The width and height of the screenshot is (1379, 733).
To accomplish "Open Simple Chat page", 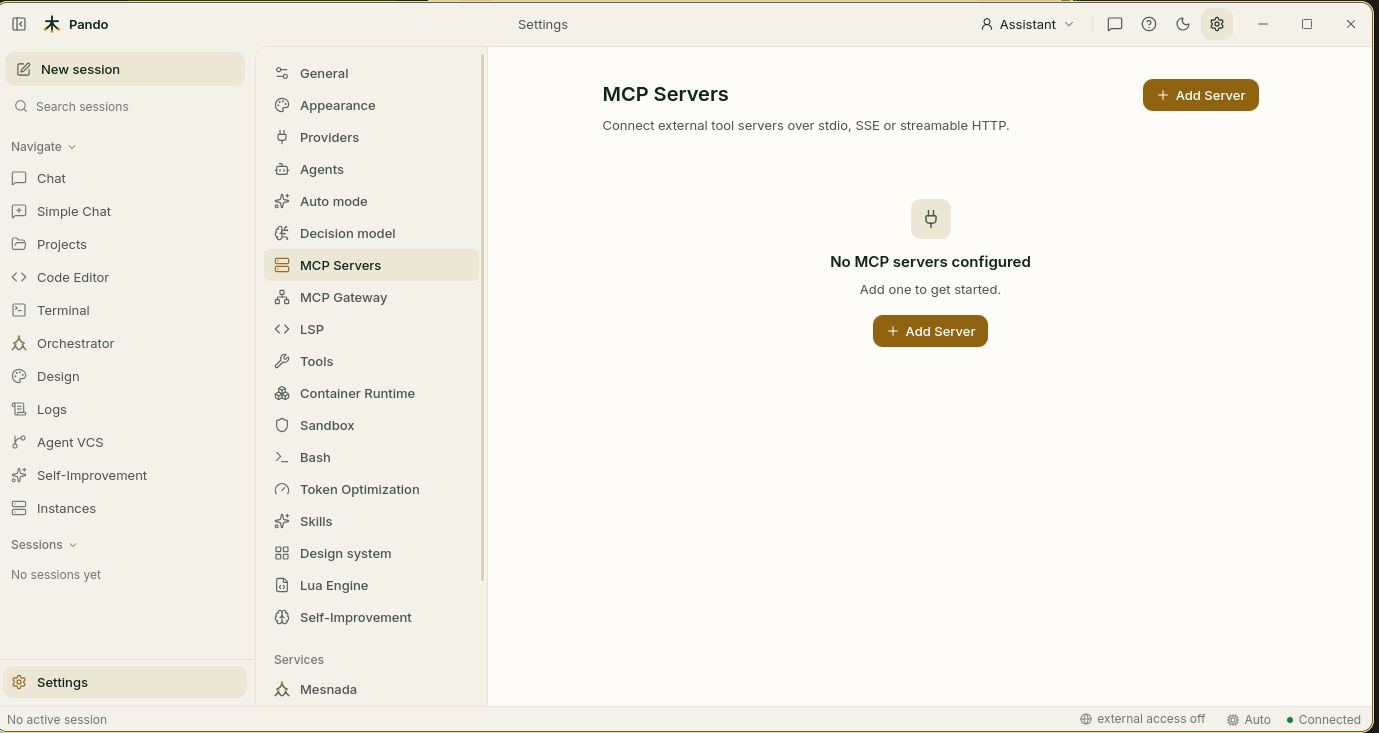I will click(x=125, y=211).
